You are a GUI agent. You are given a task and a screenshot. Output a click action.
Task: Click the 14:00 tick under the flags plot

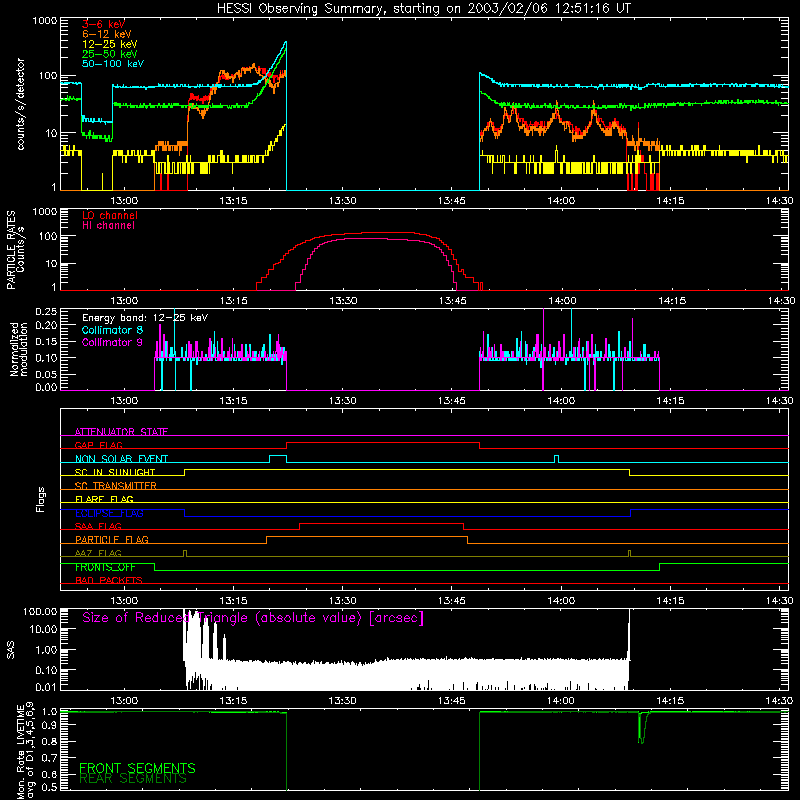(x=561, y=601)
